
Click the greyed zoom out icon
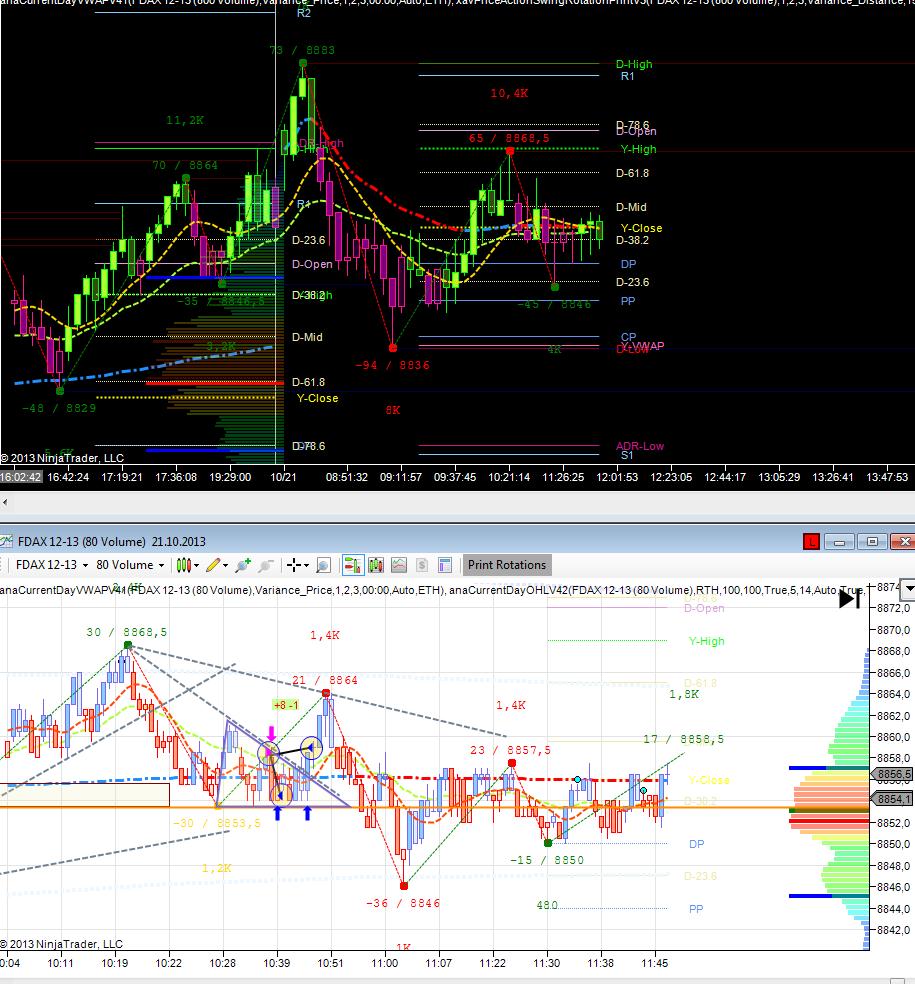click(x=266, y=565)
